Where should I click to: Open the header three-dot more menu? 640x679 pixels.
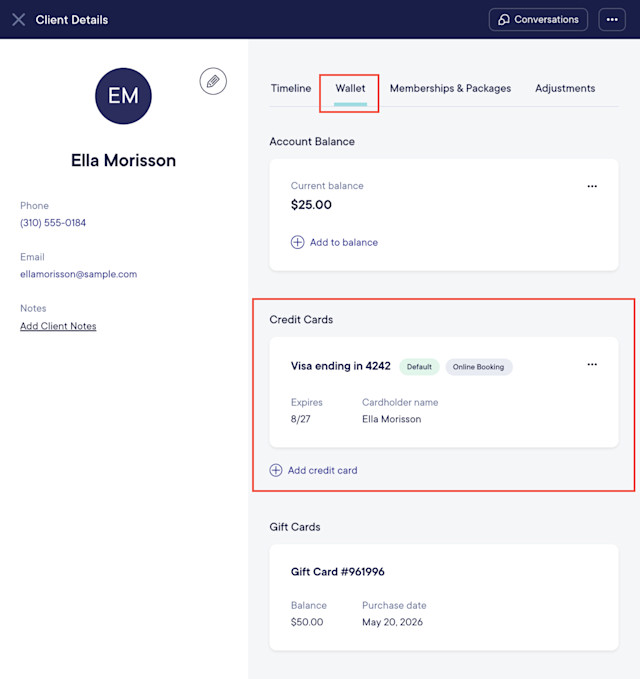(612, 19)
